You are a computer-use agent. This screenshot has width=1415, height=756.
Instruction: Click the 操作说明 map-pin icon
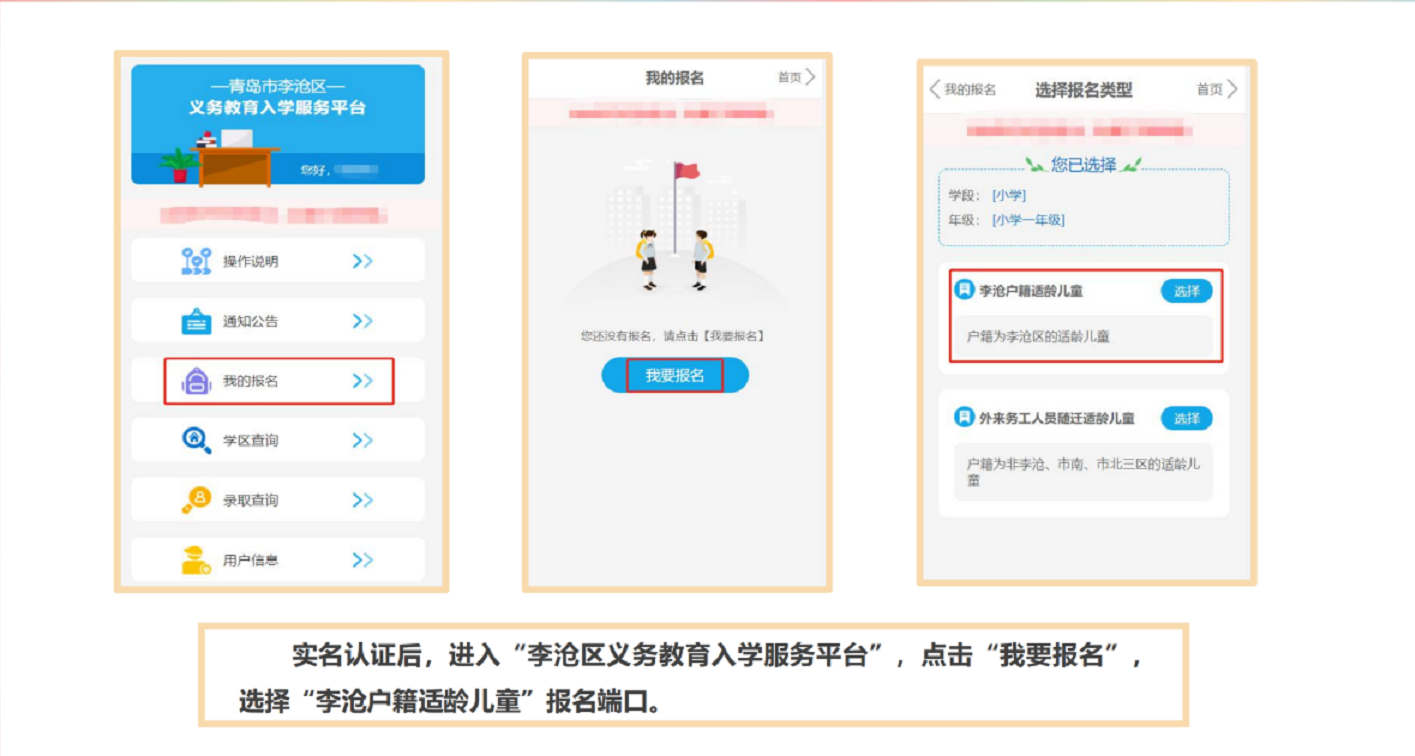click(x=196, y=261)
